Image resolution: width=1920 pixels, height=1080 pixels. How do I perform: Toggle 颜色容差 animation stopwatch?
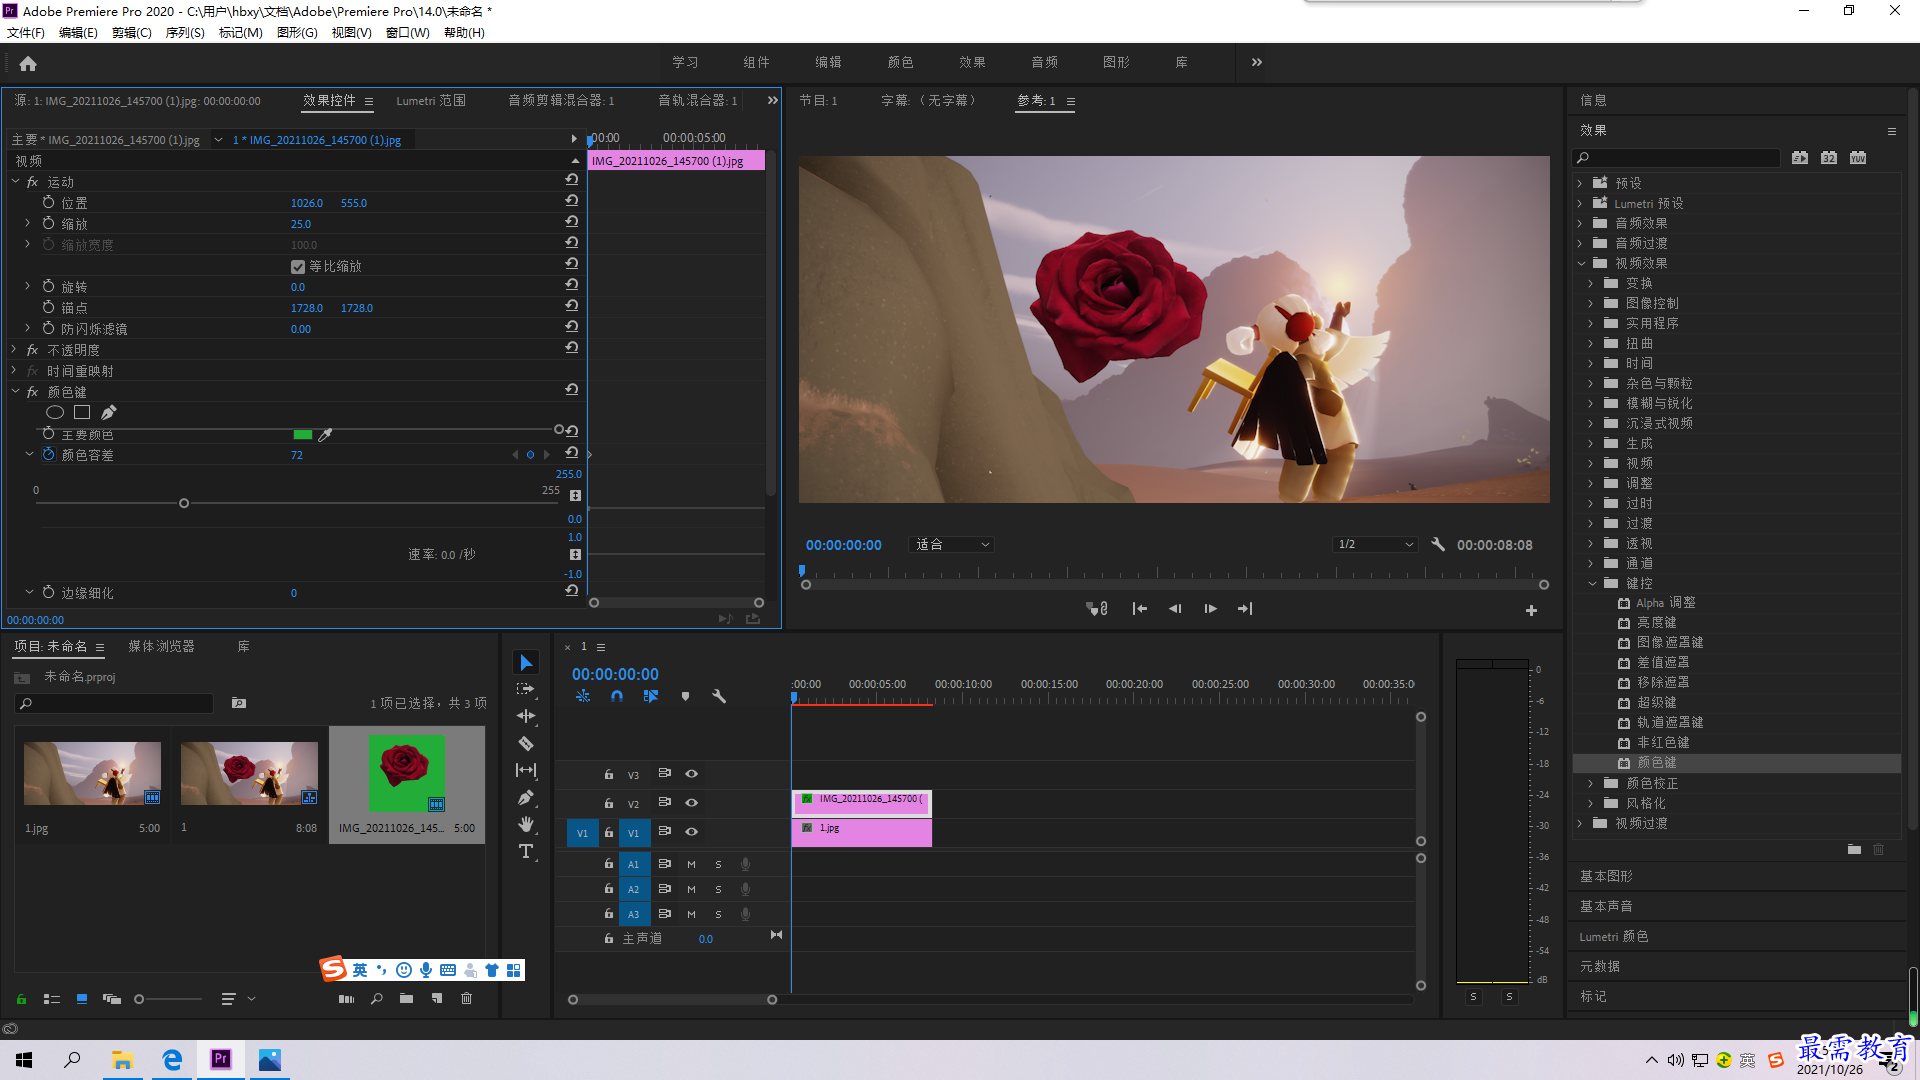tap(48, 454)
